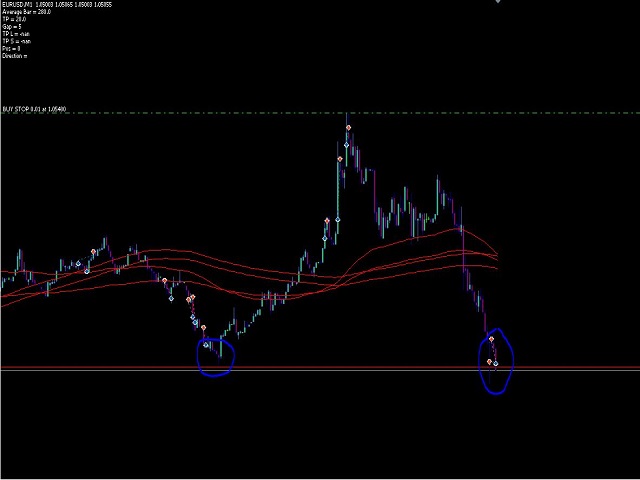Click the EURUSD,M1 chart header text
640x480 pixels.
pyautogui.click(x=57, y=4)
